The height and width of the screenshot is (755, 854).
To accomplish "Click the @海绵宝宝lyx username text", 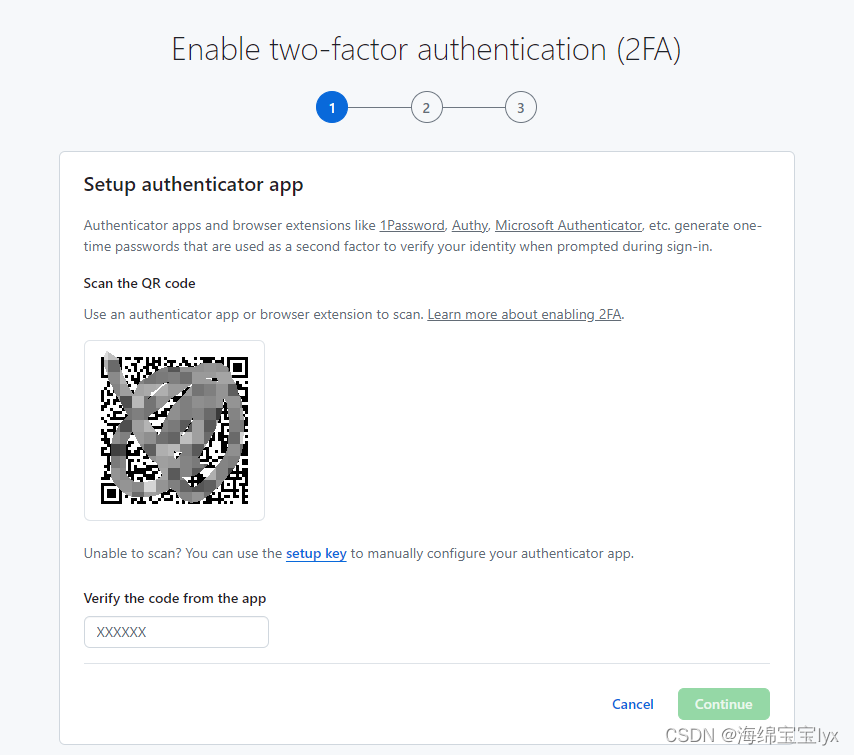I will 778,734.
